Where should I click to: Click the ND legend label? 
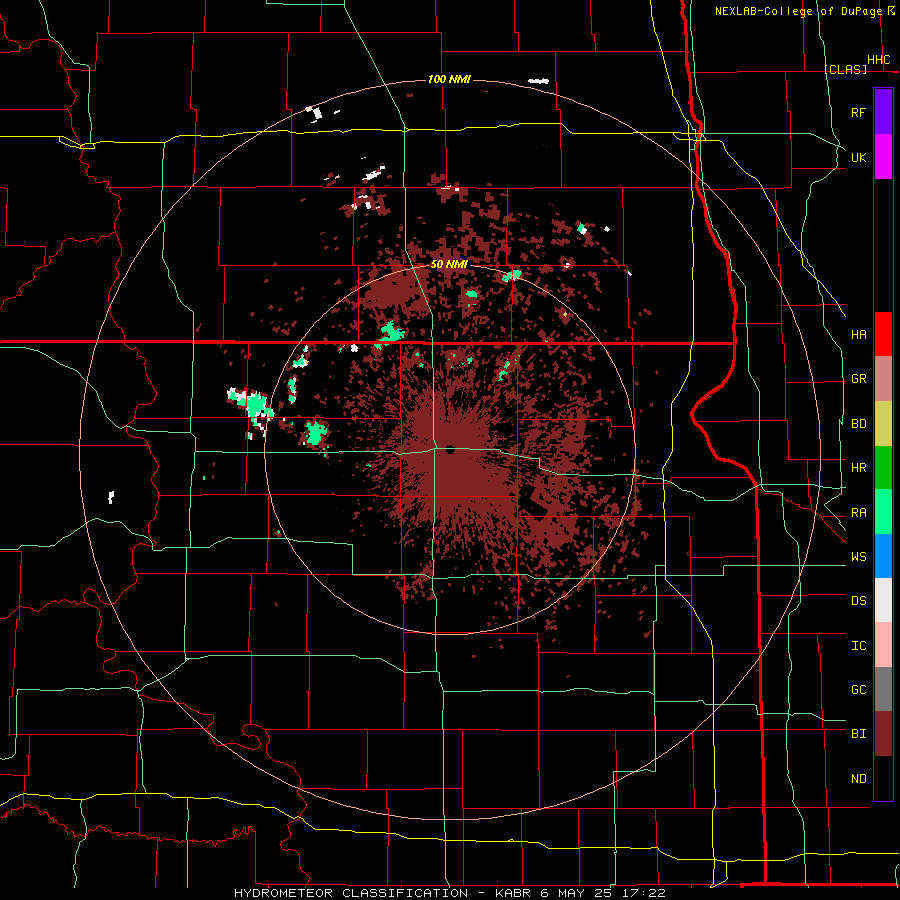click(x=858, y=779)
